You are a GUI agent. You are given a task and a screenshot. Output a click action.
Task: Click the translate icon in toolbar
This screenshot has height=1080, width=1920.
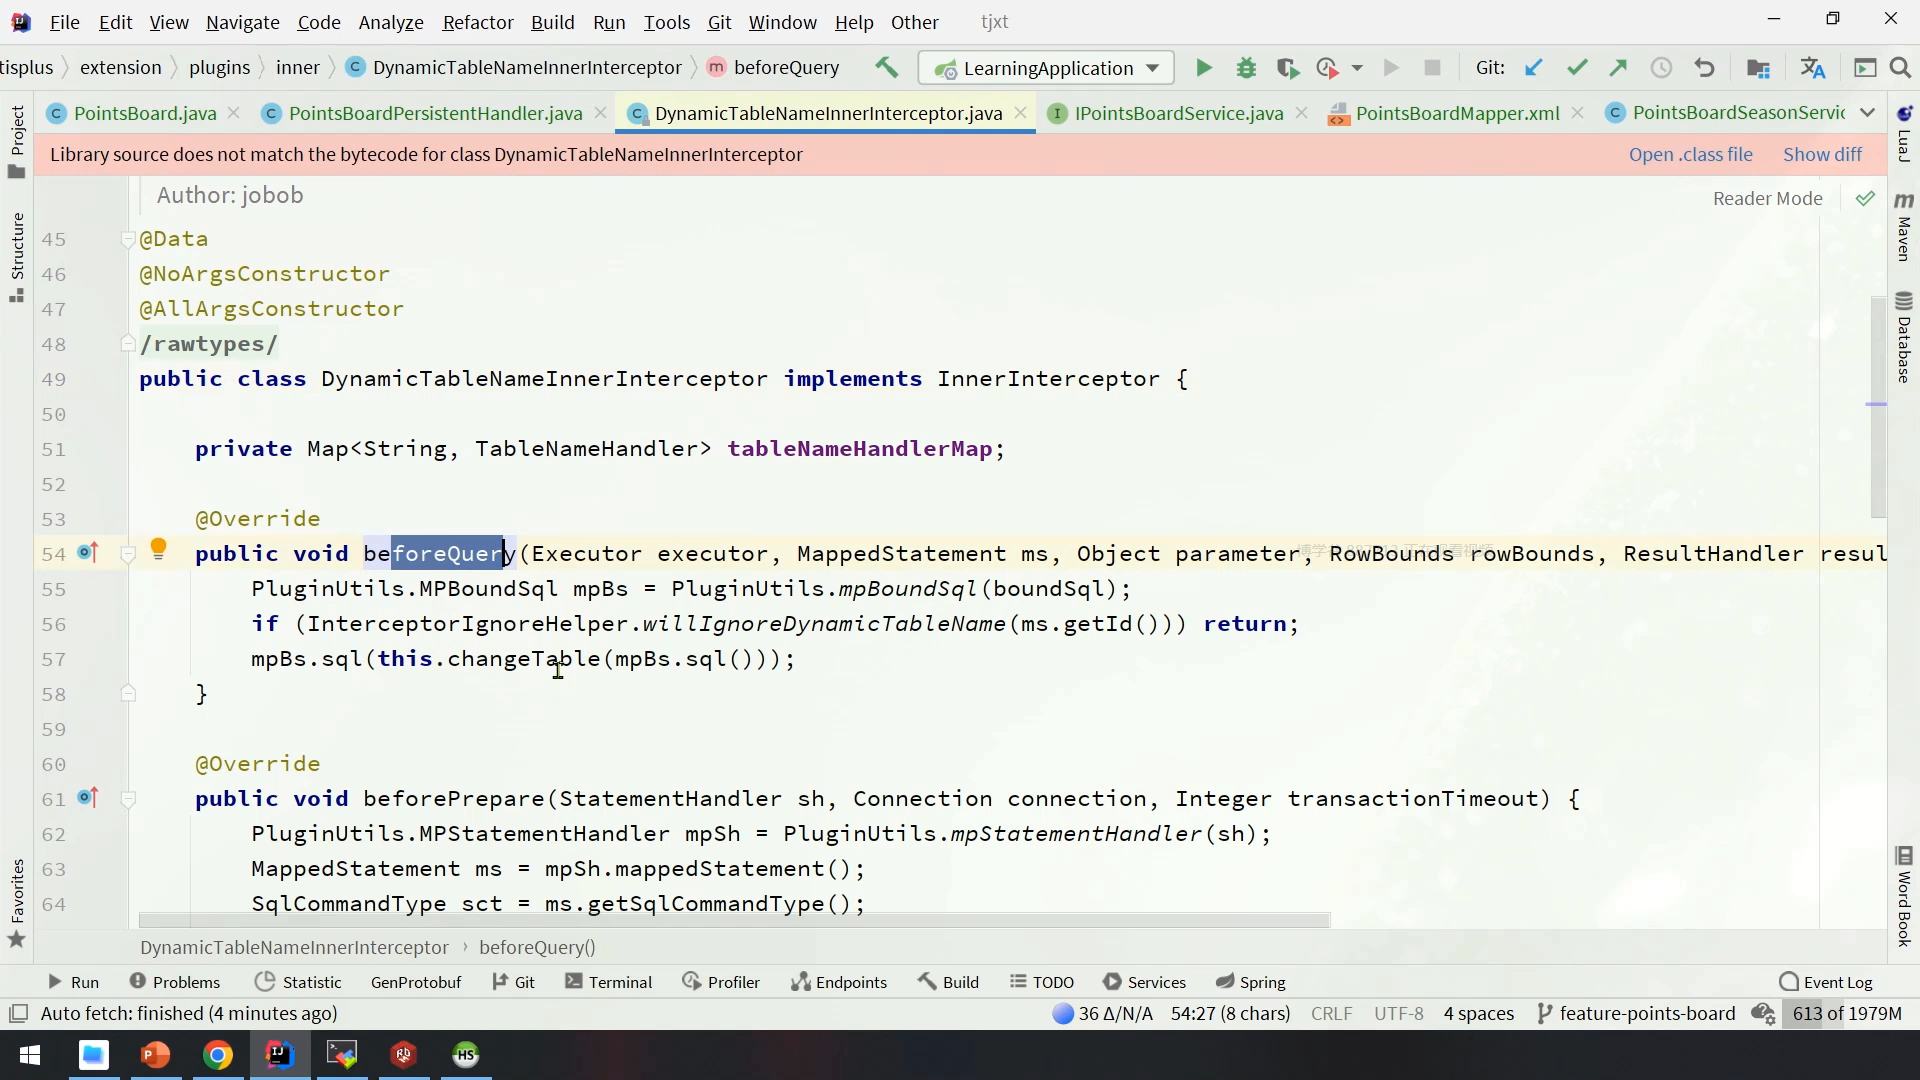click(x=1812, y=68)
